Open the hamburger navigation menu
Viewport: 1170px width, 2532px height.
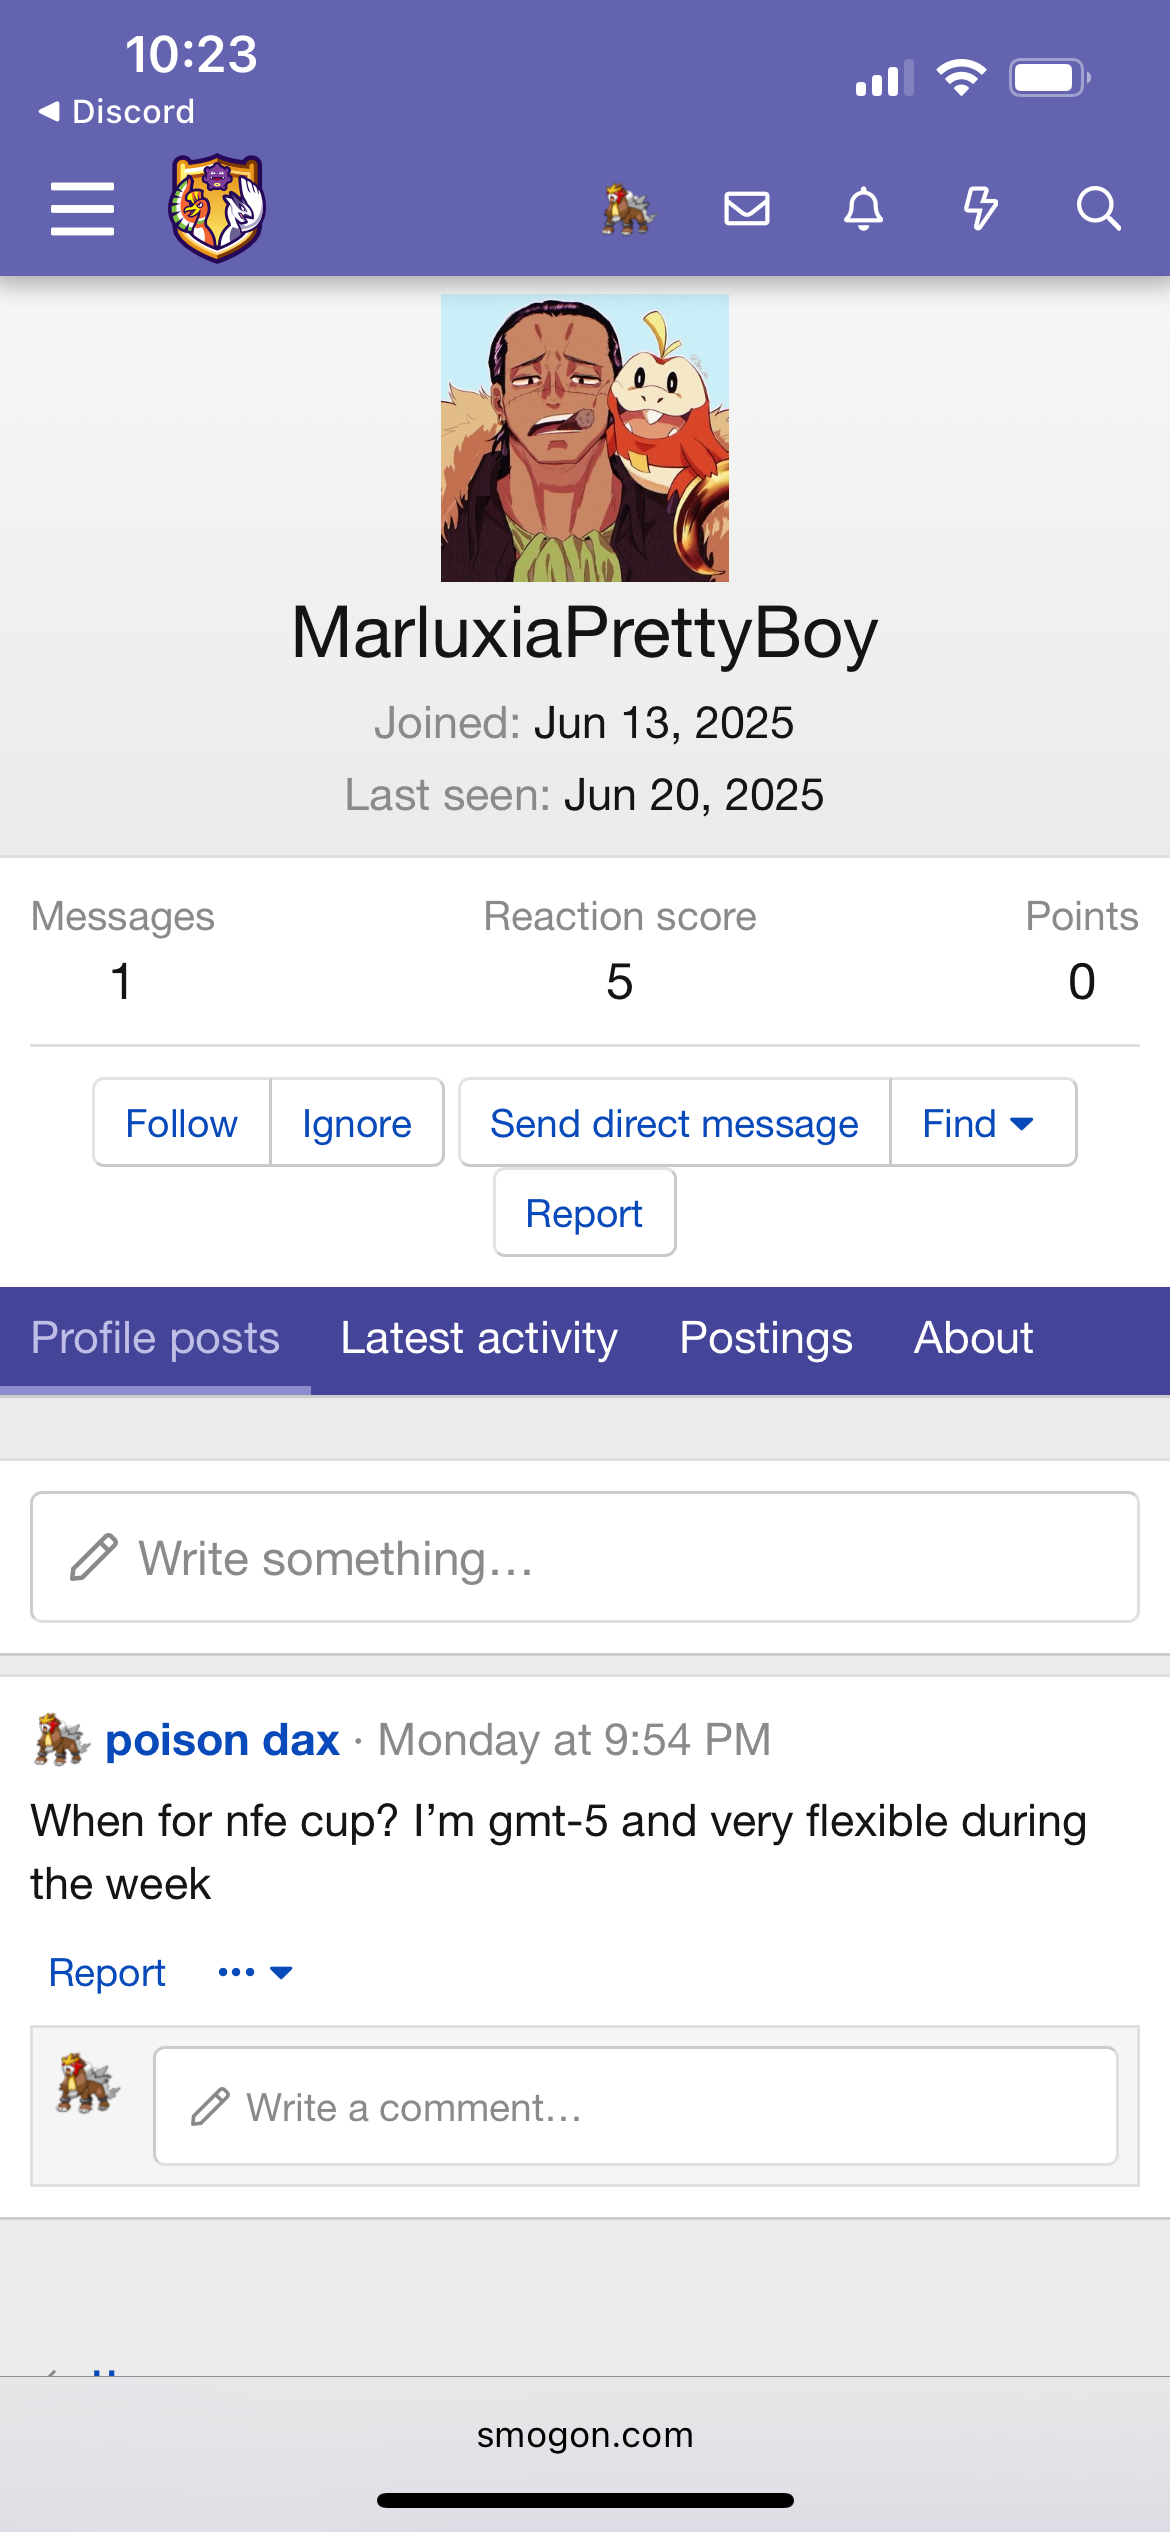[82, 209]
